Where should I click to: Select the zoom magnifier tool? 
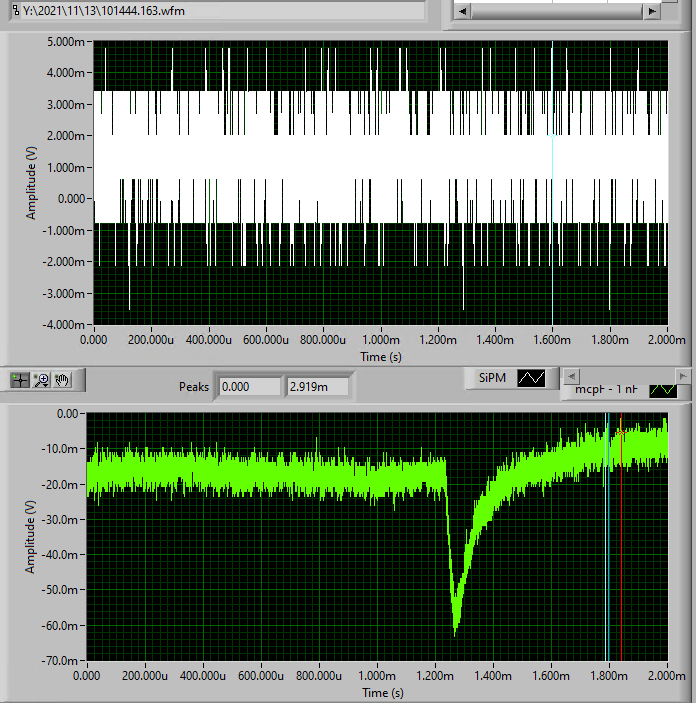[41, 380]
